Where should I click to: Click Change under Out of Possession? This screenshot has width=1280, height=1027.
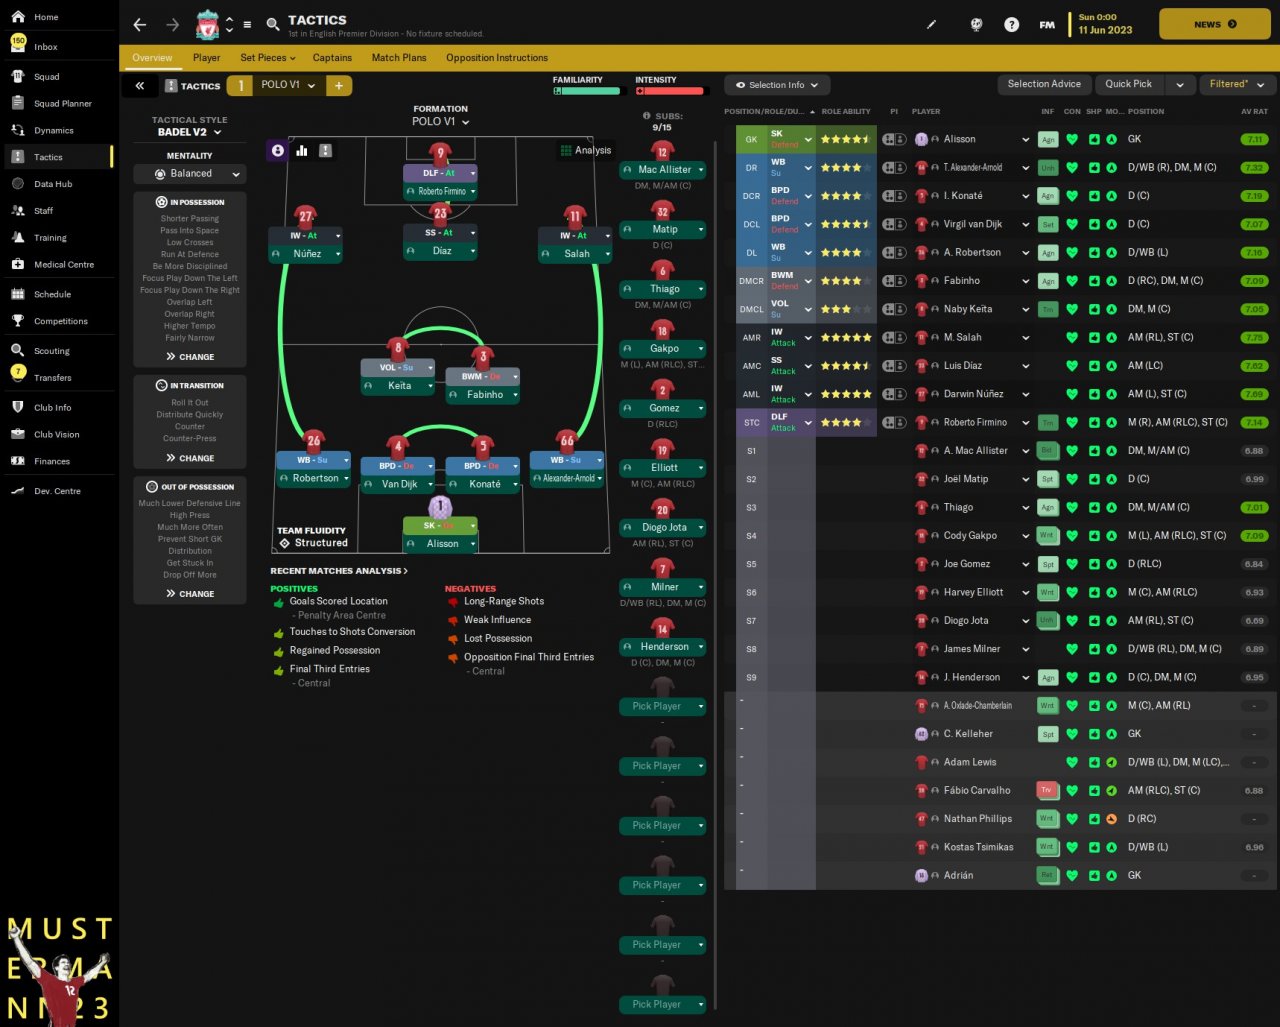[190, 594]
